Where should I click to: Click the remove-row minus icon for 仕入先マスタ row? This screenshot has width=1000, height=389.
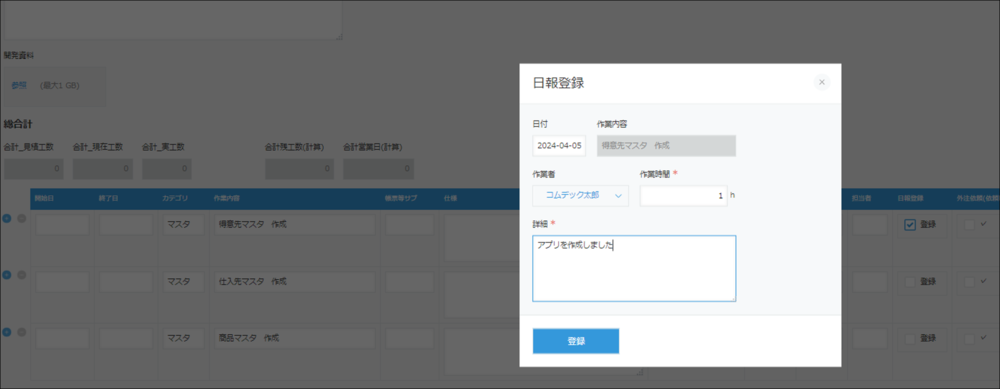(21, 275)
